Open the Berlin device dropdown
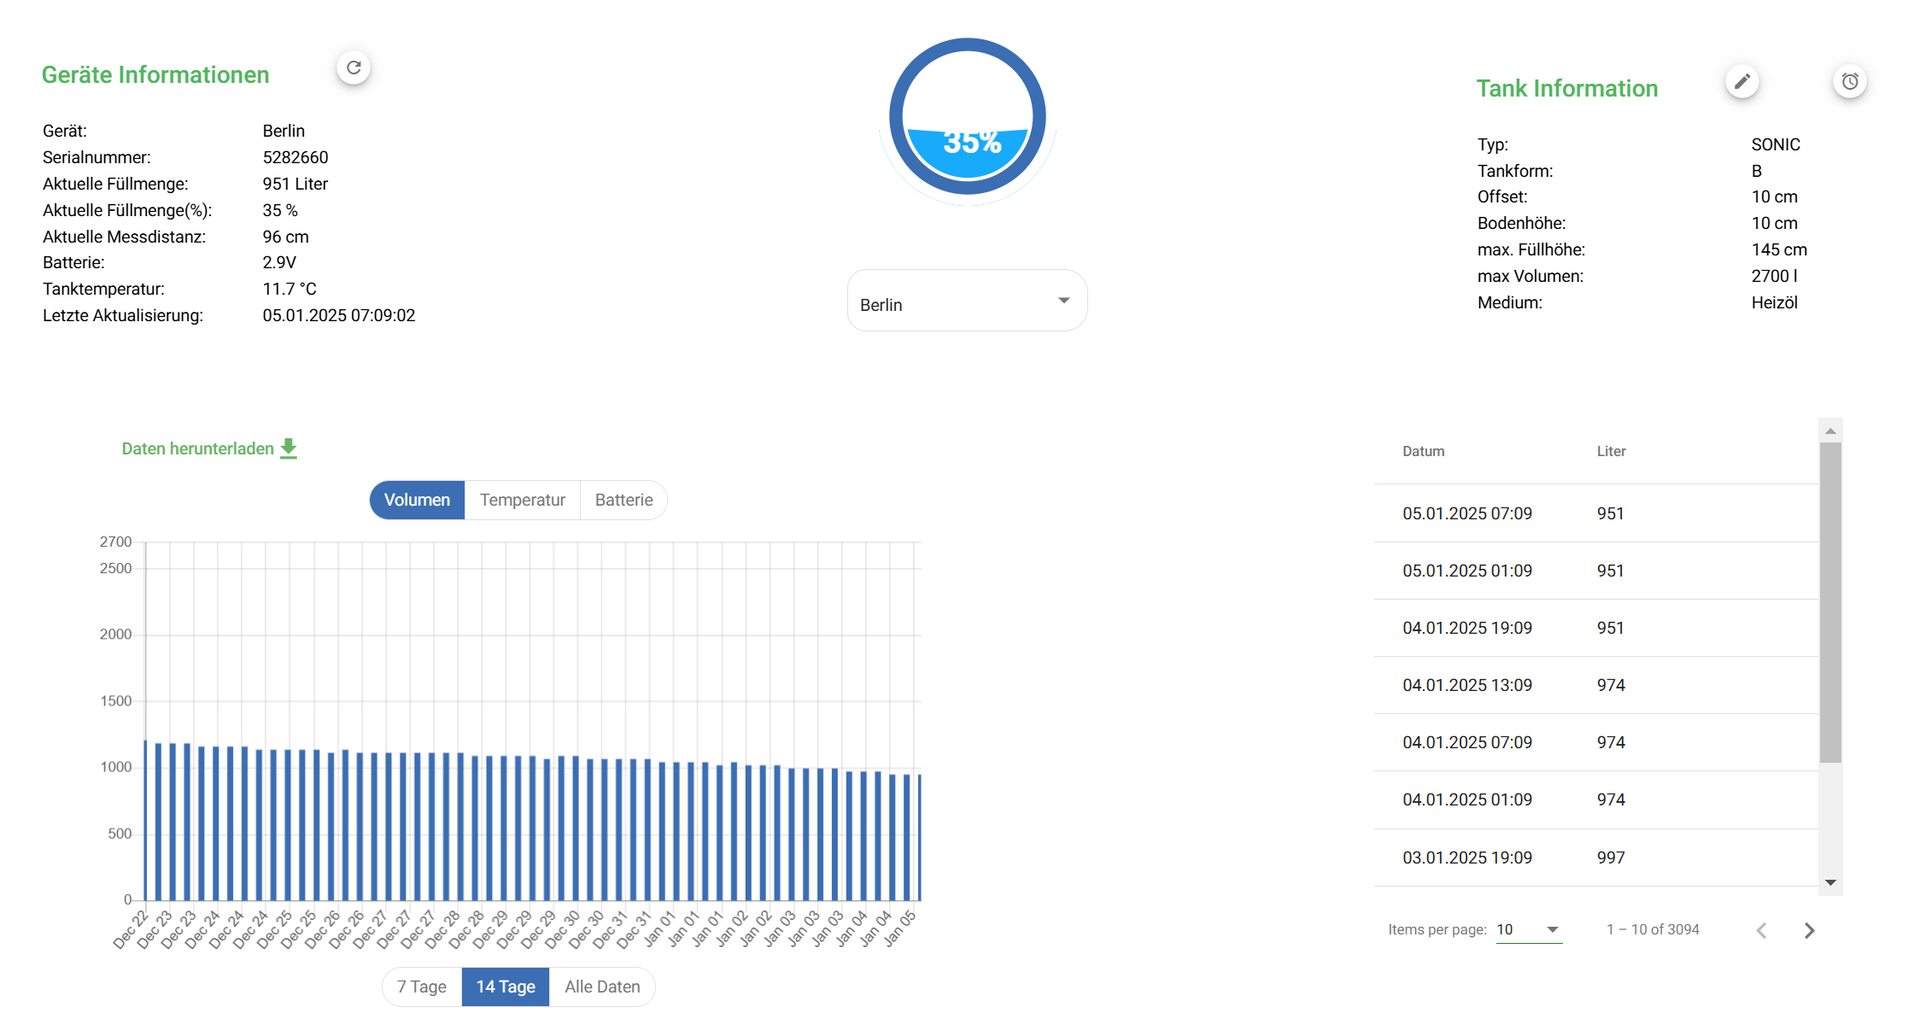Viewport: 1920px width, 1025px height. [x=966, y=302]
